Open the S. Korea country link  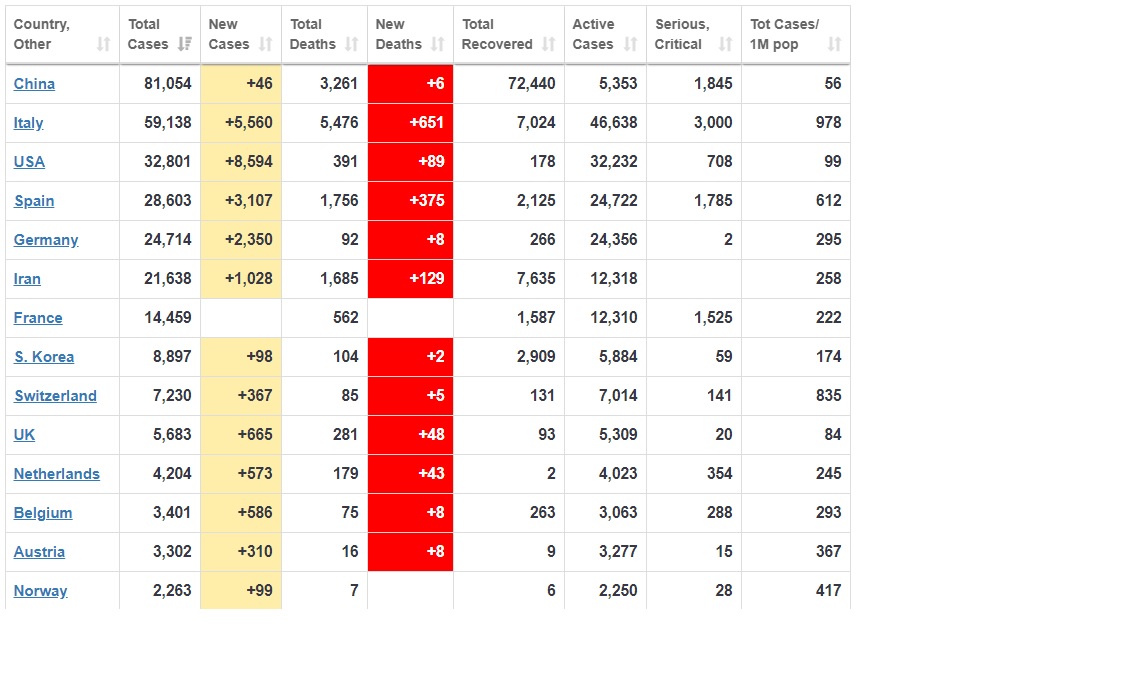44,357
